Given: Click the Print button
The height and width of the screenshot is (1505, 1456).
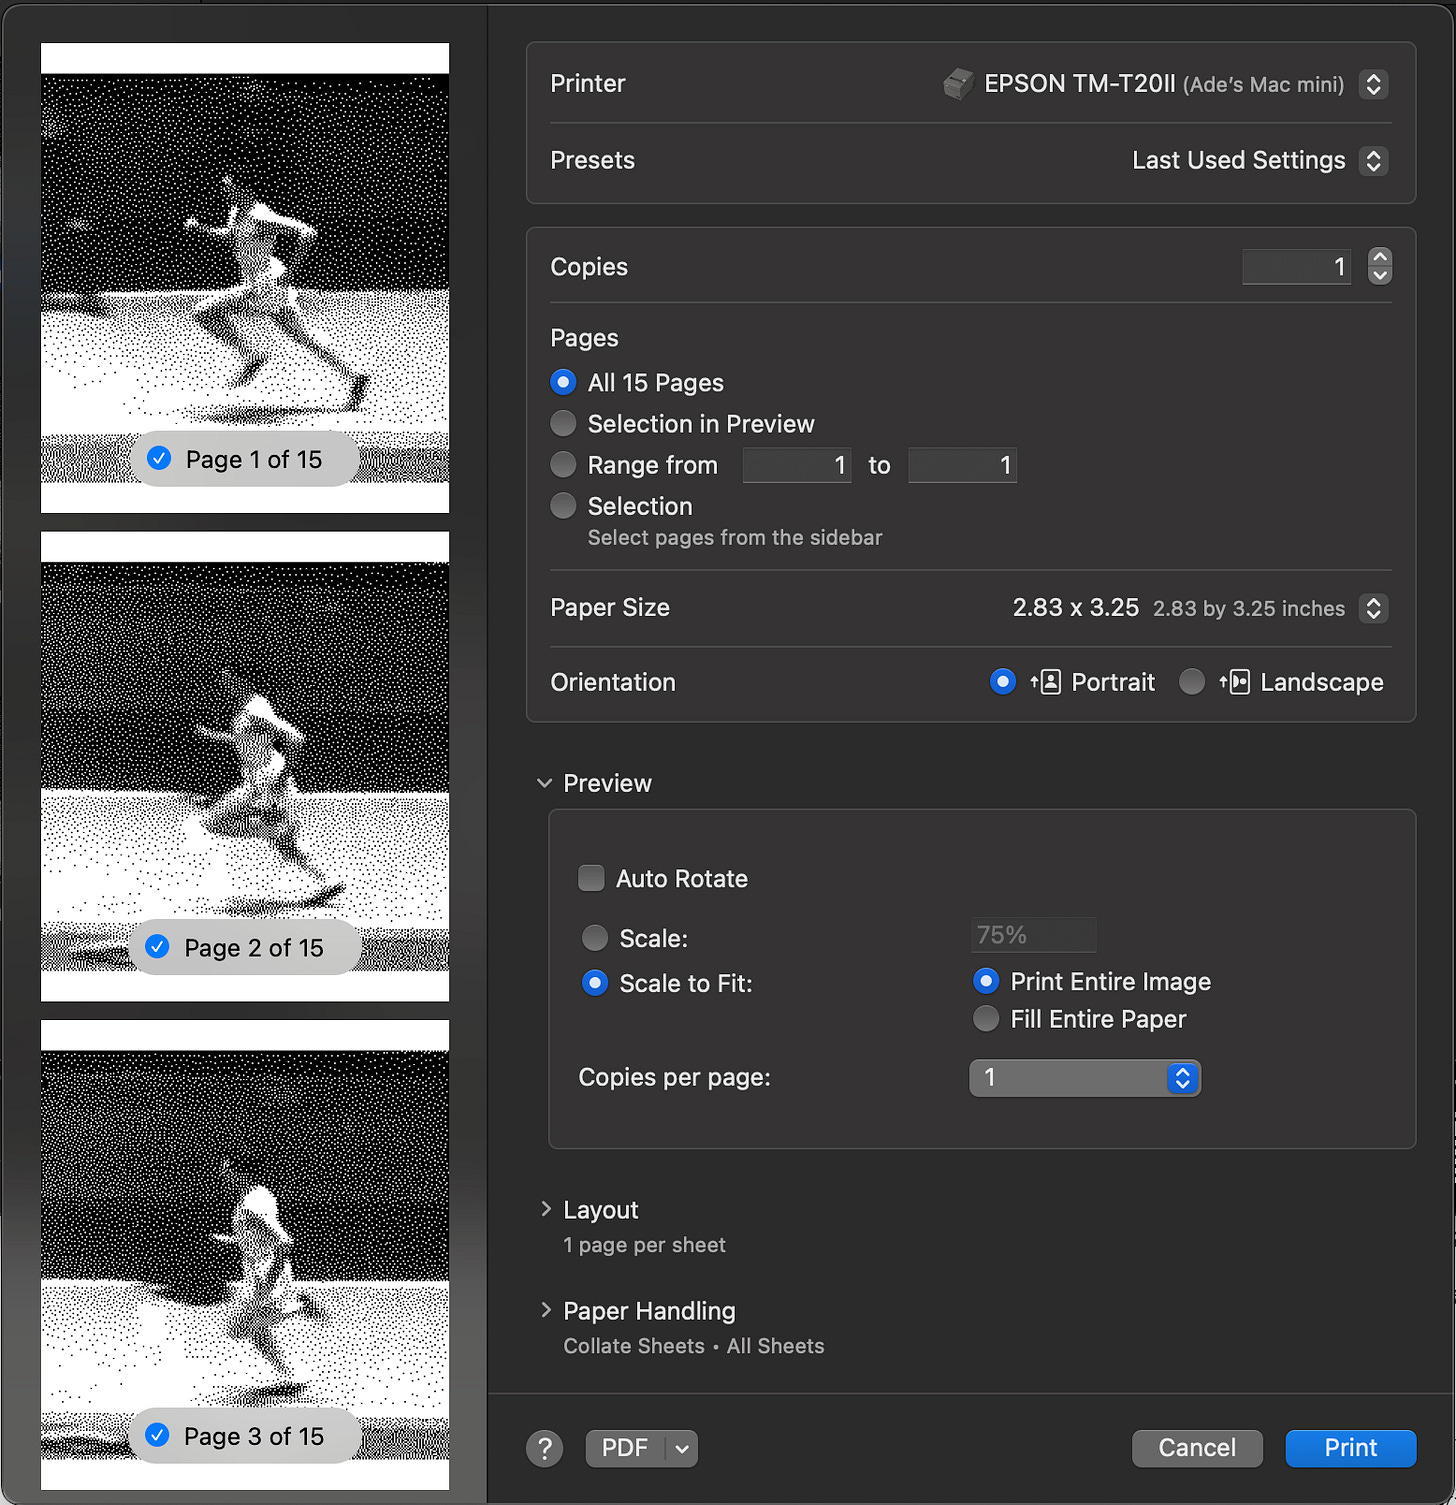Looking at the screenshot, I should coord(1351,1448).
